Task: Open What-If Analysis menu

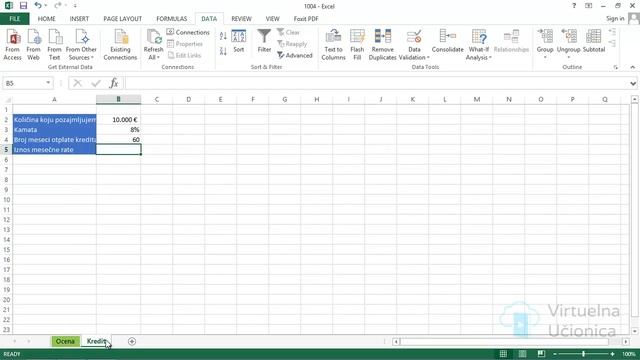Action: tap(478, 44)
